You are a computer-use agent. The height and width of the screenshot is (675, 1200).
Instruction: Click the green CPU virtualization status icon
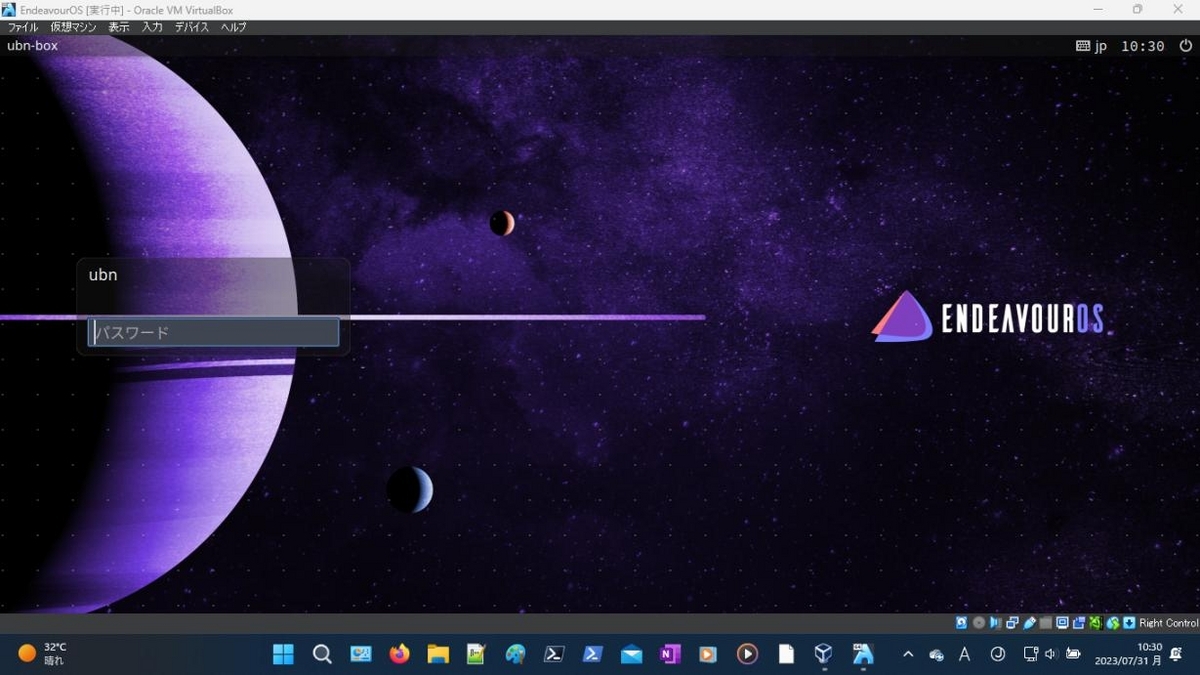[x=1096, y=622]
